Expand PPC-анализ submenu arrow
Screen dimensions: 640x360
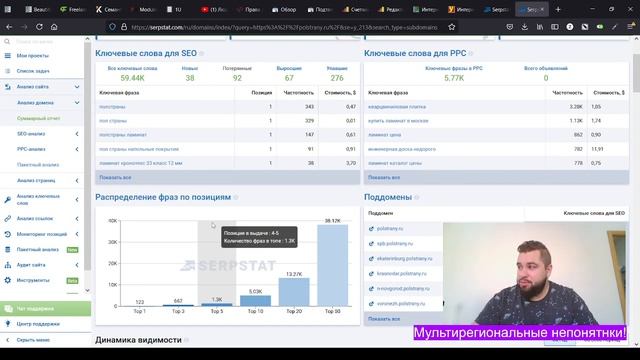(77, 149)
